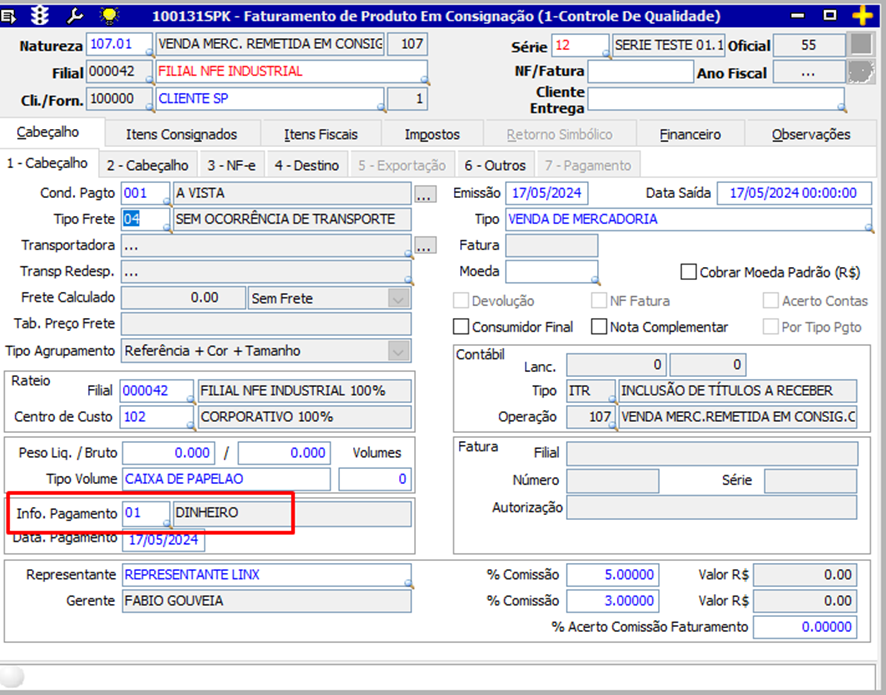Click the gray square icon beside Oficial

859,45
